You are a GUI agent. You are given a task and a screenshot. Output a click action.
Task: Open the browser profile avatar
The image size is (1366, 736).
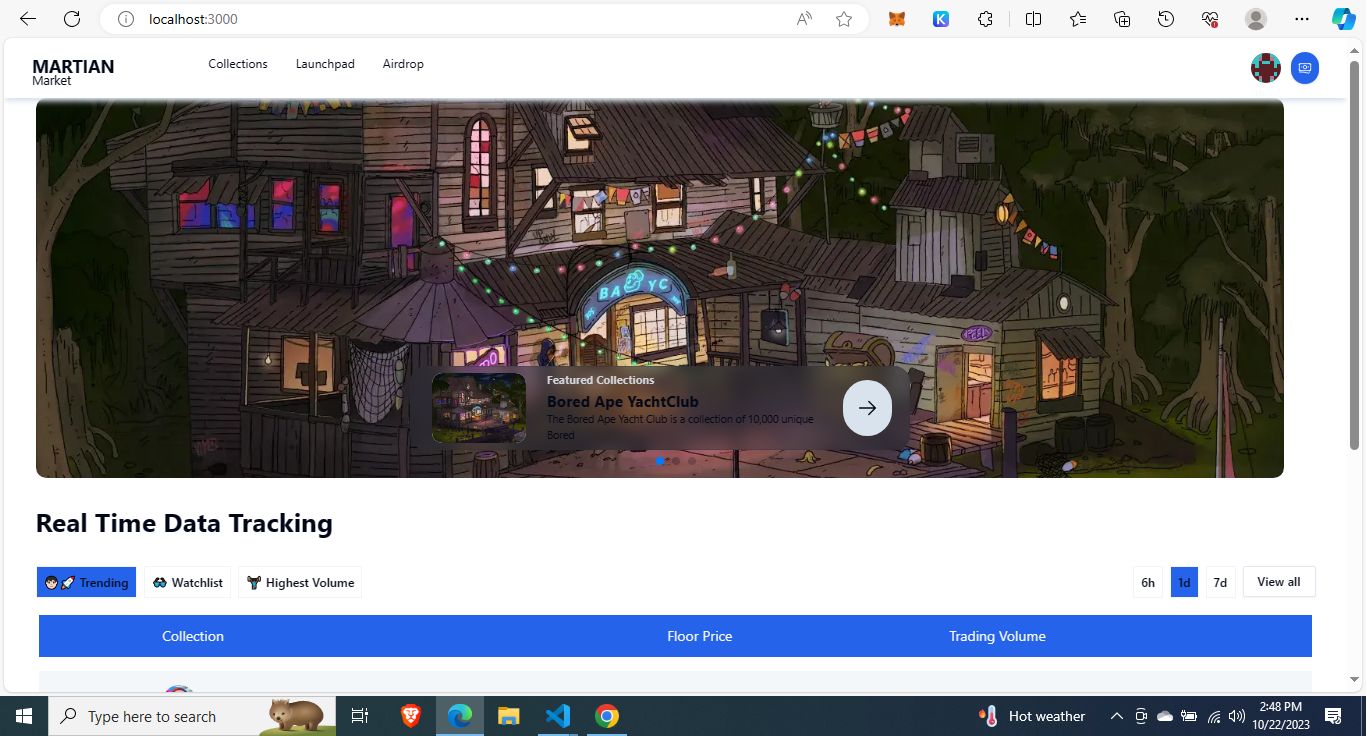point(1256,19)
